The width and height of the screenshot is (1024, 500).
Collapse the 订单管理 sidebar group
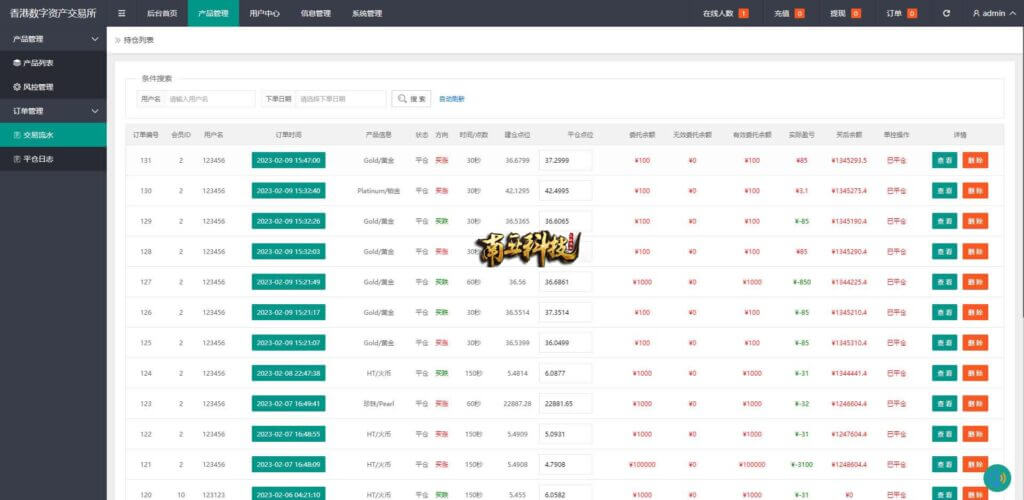pos(53,111)
